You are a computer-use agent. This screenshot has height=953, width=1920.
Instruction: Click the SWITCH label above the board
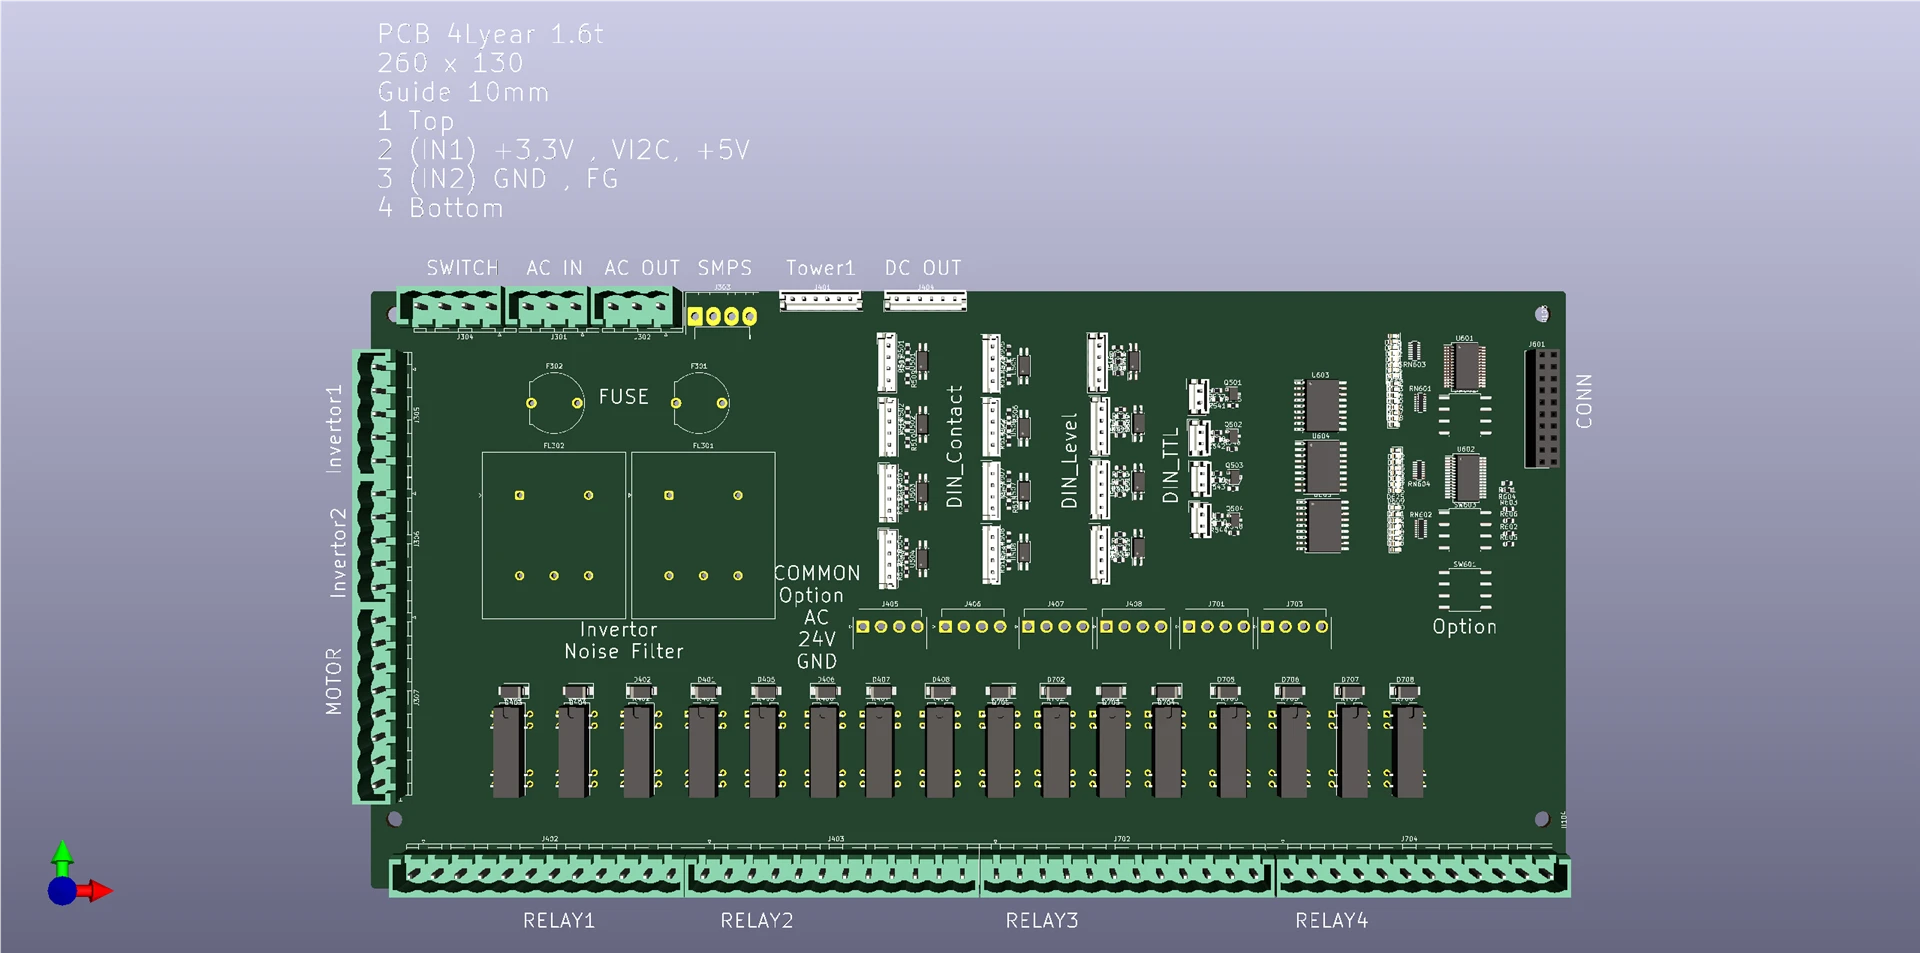pos(462,268)
